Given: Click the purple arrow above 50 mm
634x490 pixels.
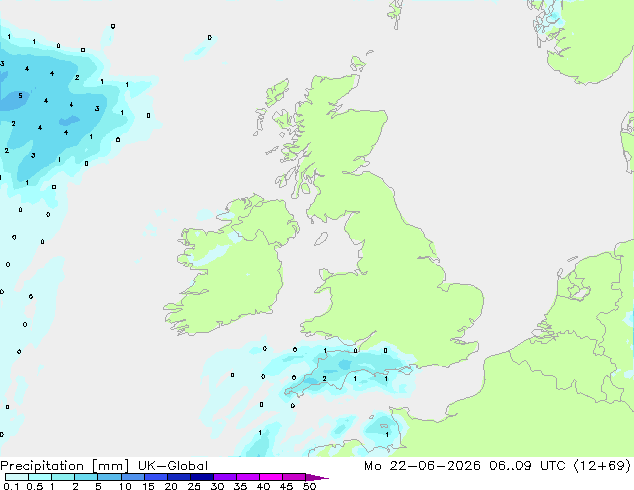Looking at the screenshot, I should click(317, 477).
